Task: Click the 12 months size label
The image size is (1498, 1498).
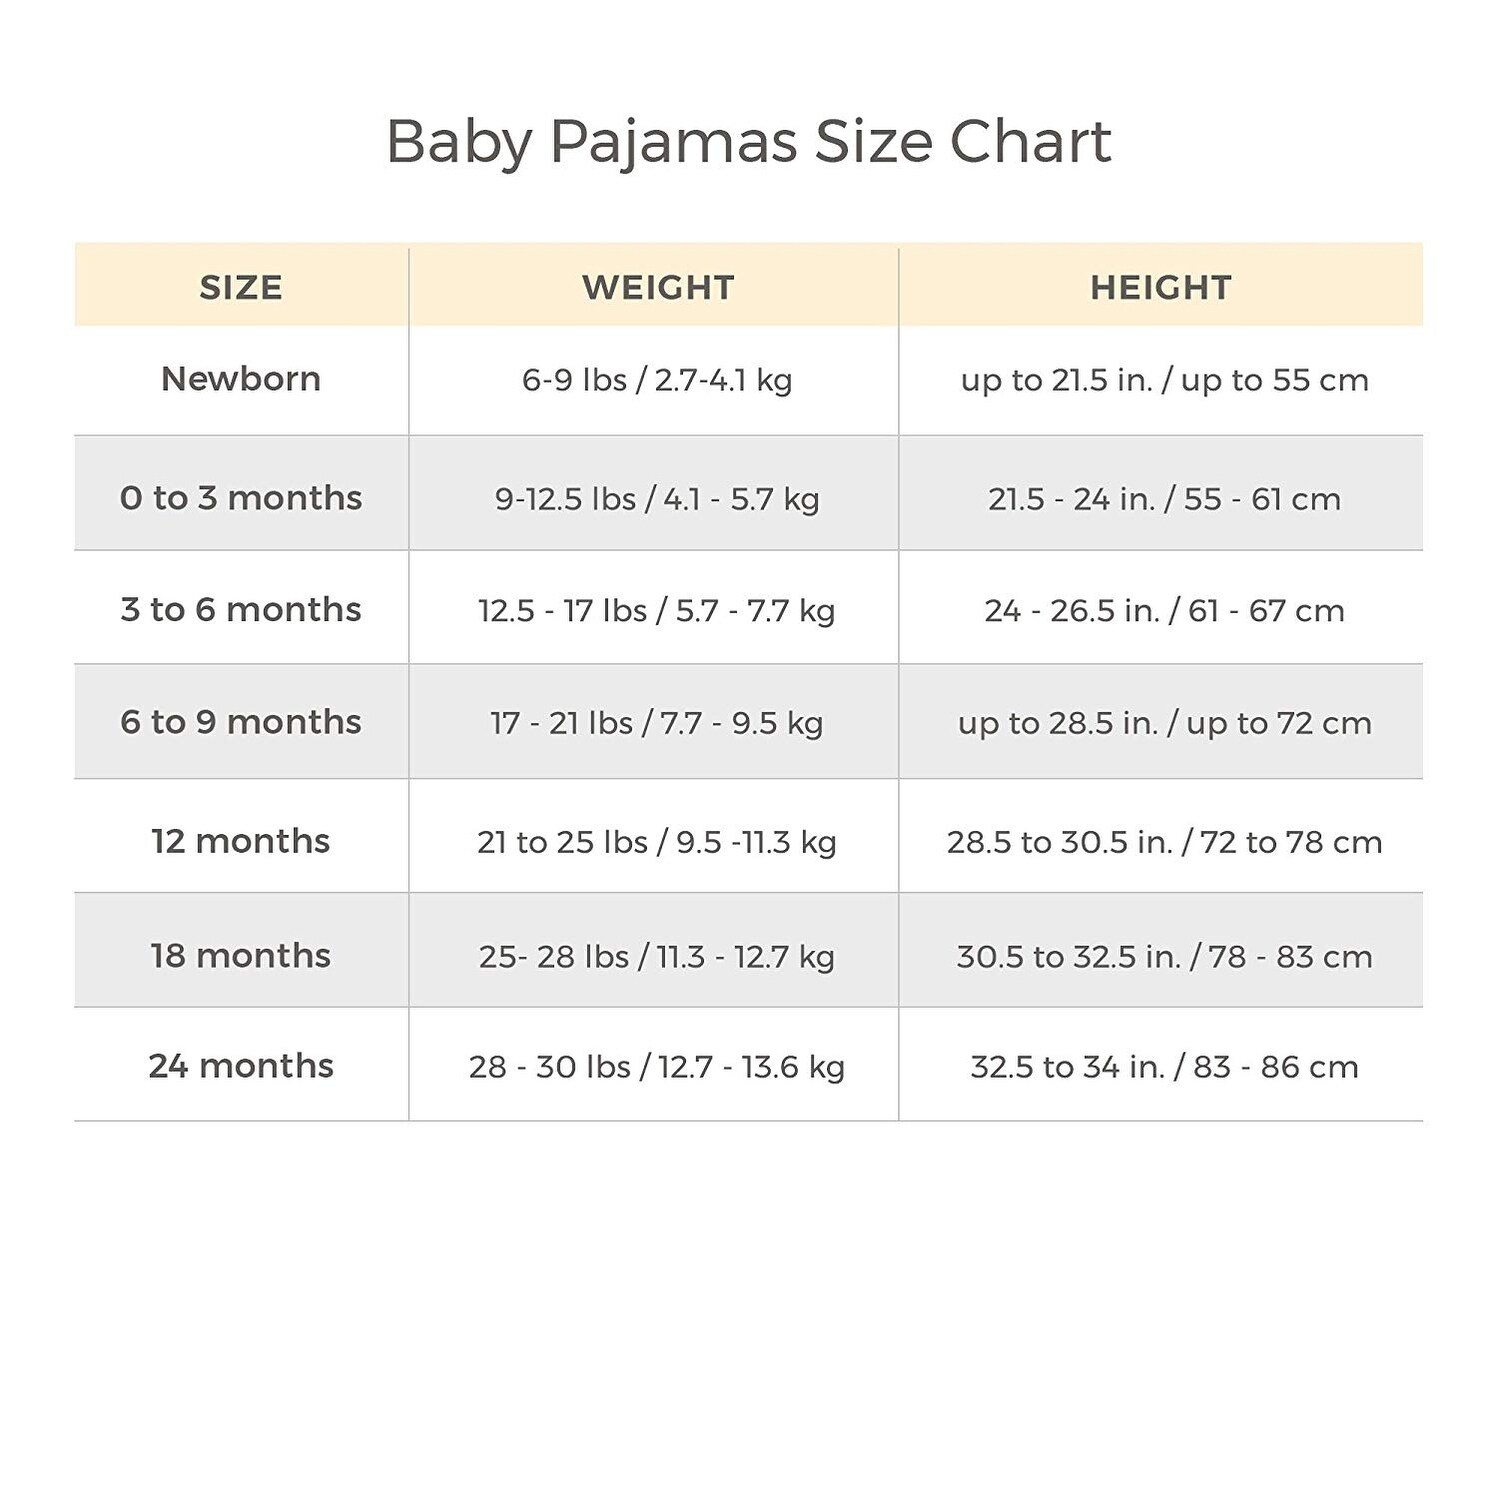Action: tap(241, 841)
